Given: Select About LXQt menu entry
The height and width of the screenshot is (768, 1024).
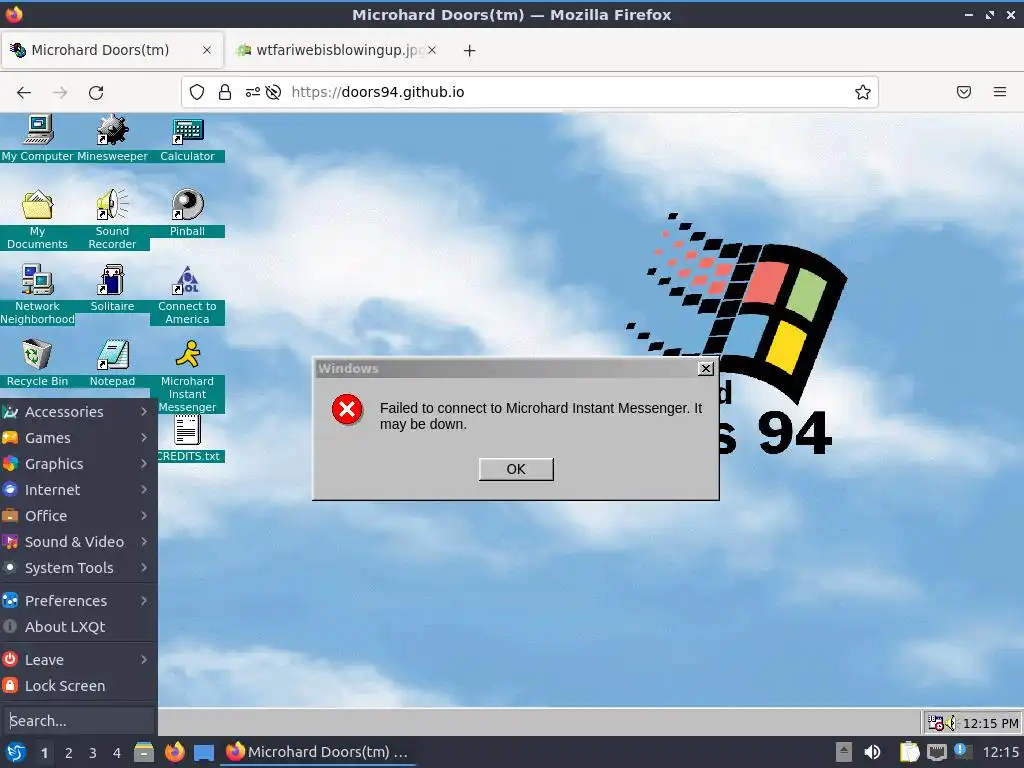Looking at the screenshot, I should 78,627.
